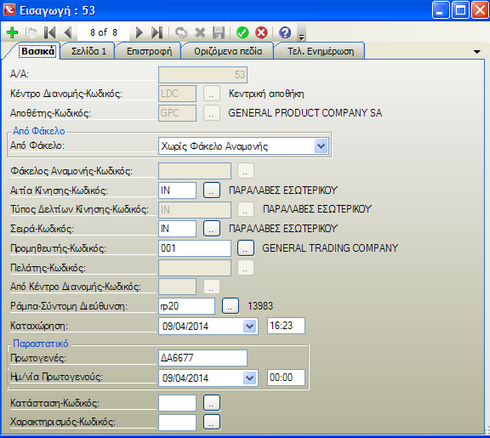Close the Εισαγωγή window
This screenshot has height=438, width=490.
[480, 10]
